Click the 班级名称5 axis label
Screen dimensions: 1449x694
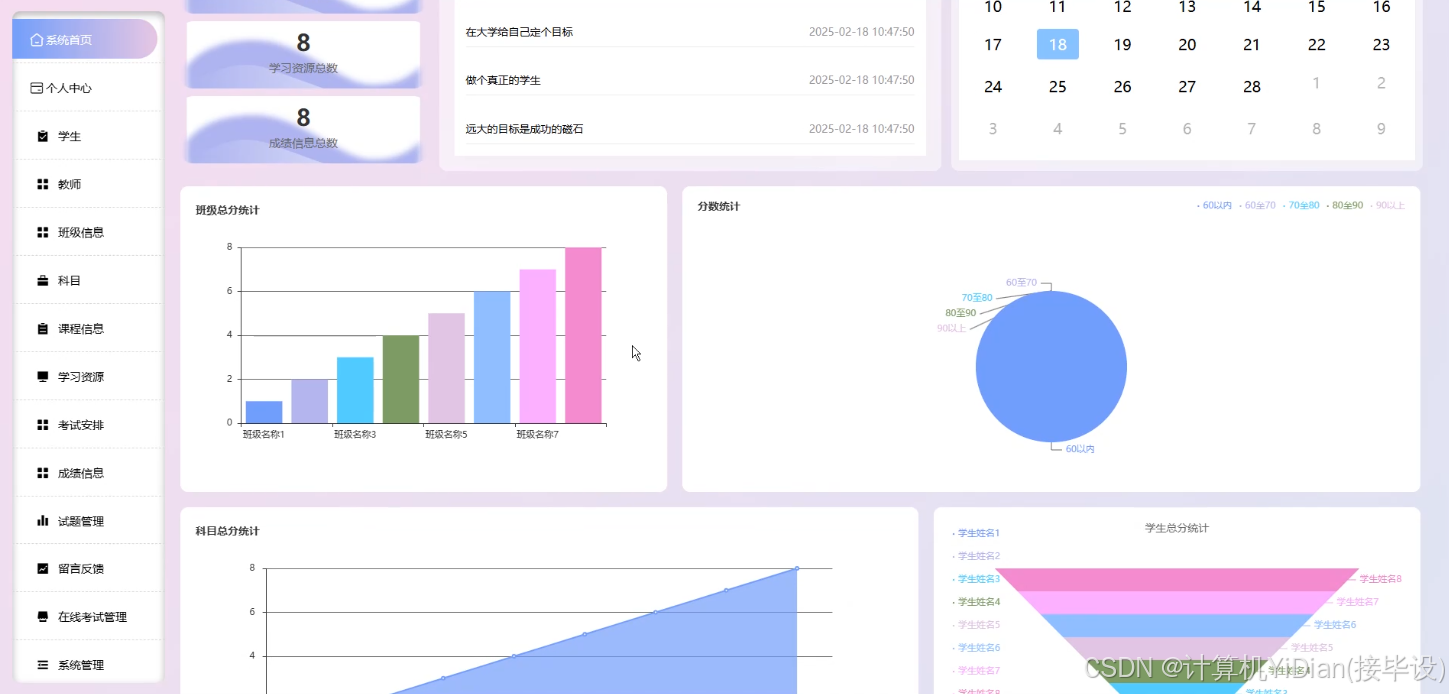coord(446,435)
